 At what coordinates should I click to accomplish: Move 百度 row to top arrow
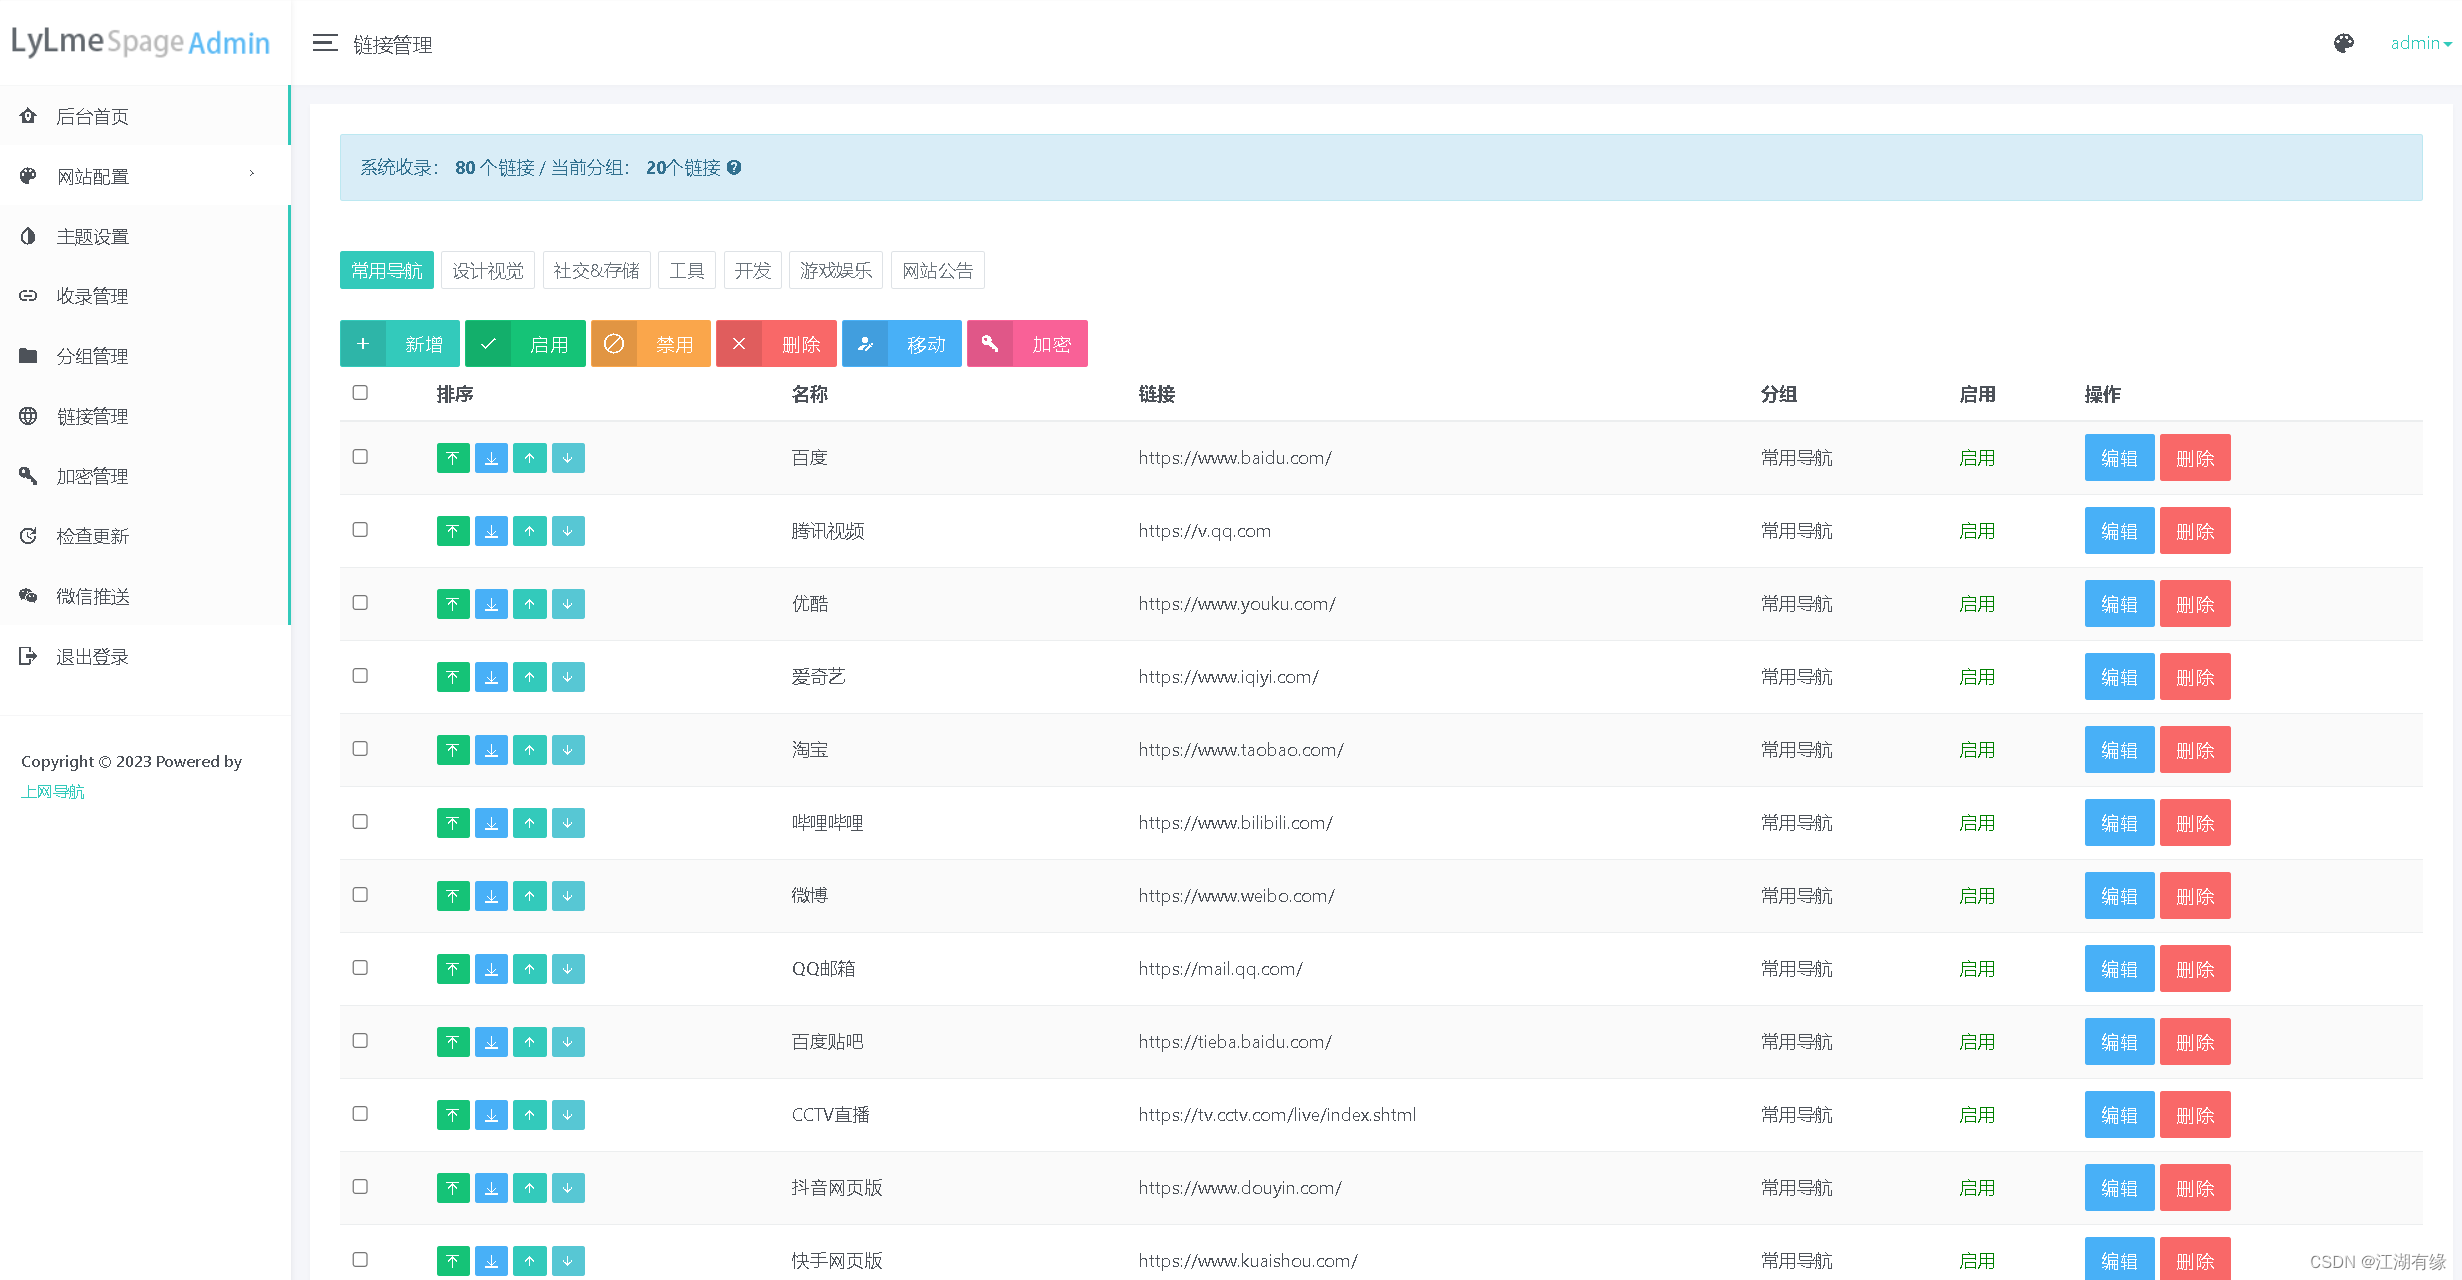point(453,458)
